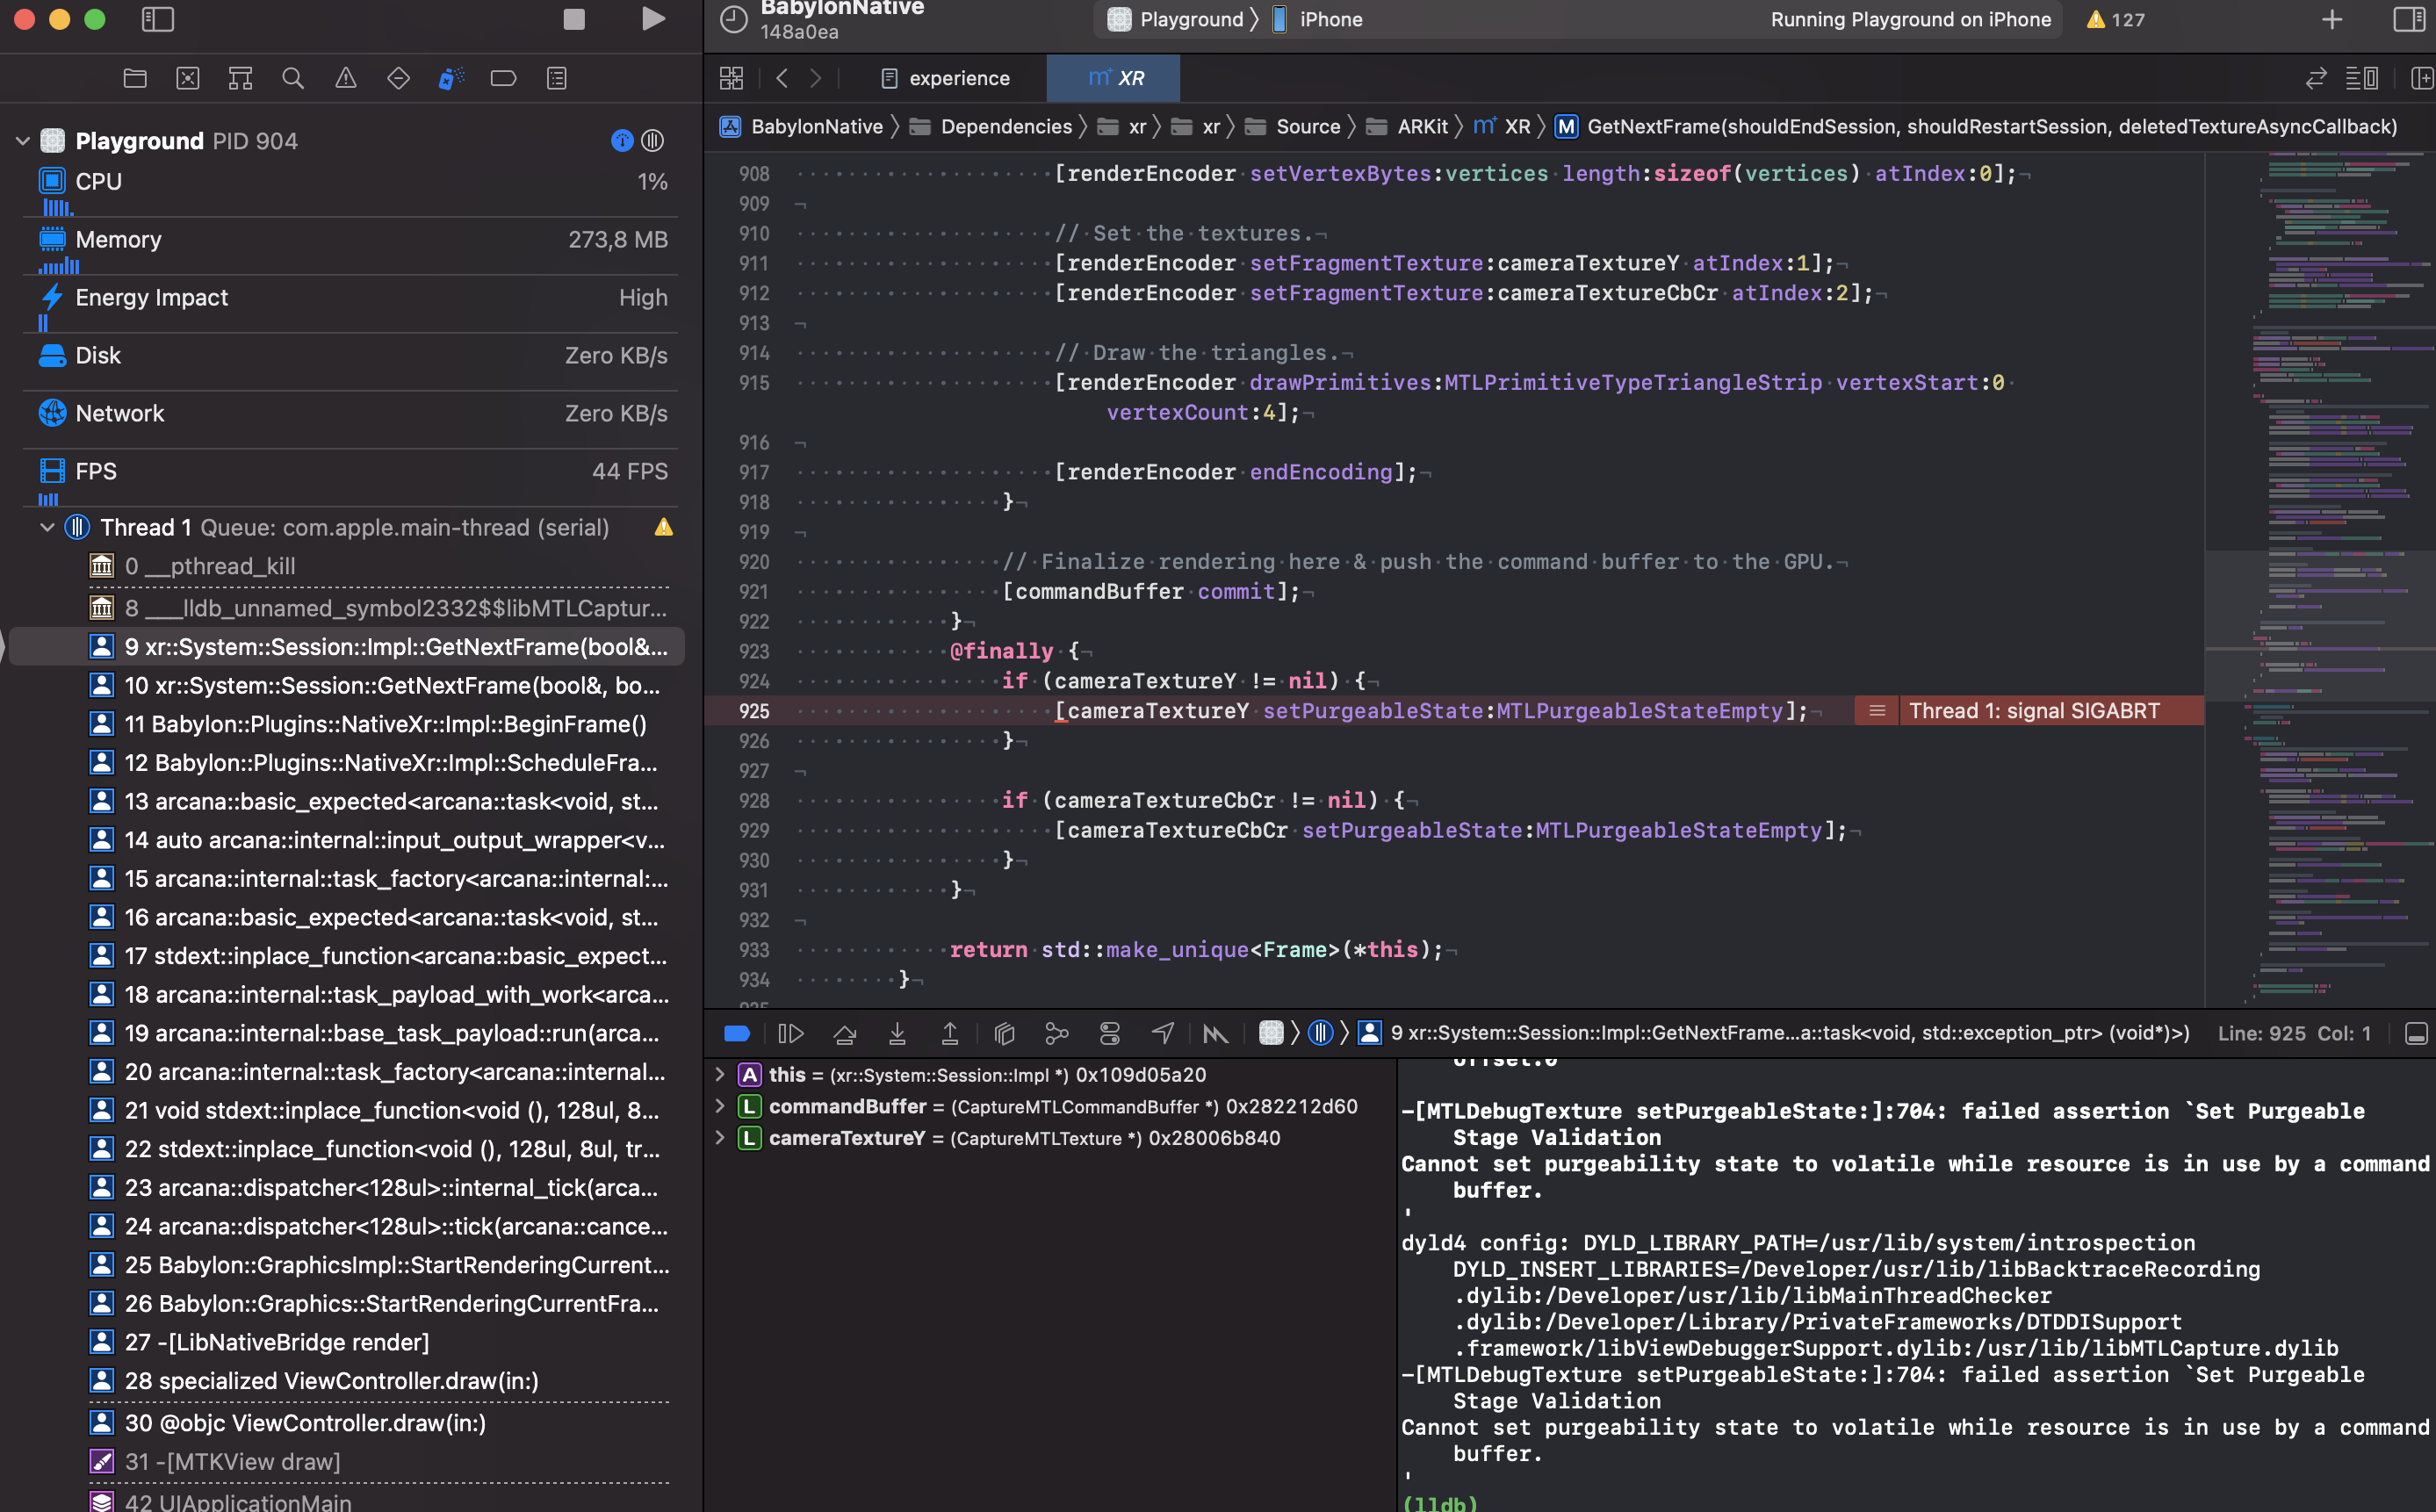Viewport: 2436px width, 1512px height.
Task: Expand the commandBuffer variable
Action: pos(720,1106)
